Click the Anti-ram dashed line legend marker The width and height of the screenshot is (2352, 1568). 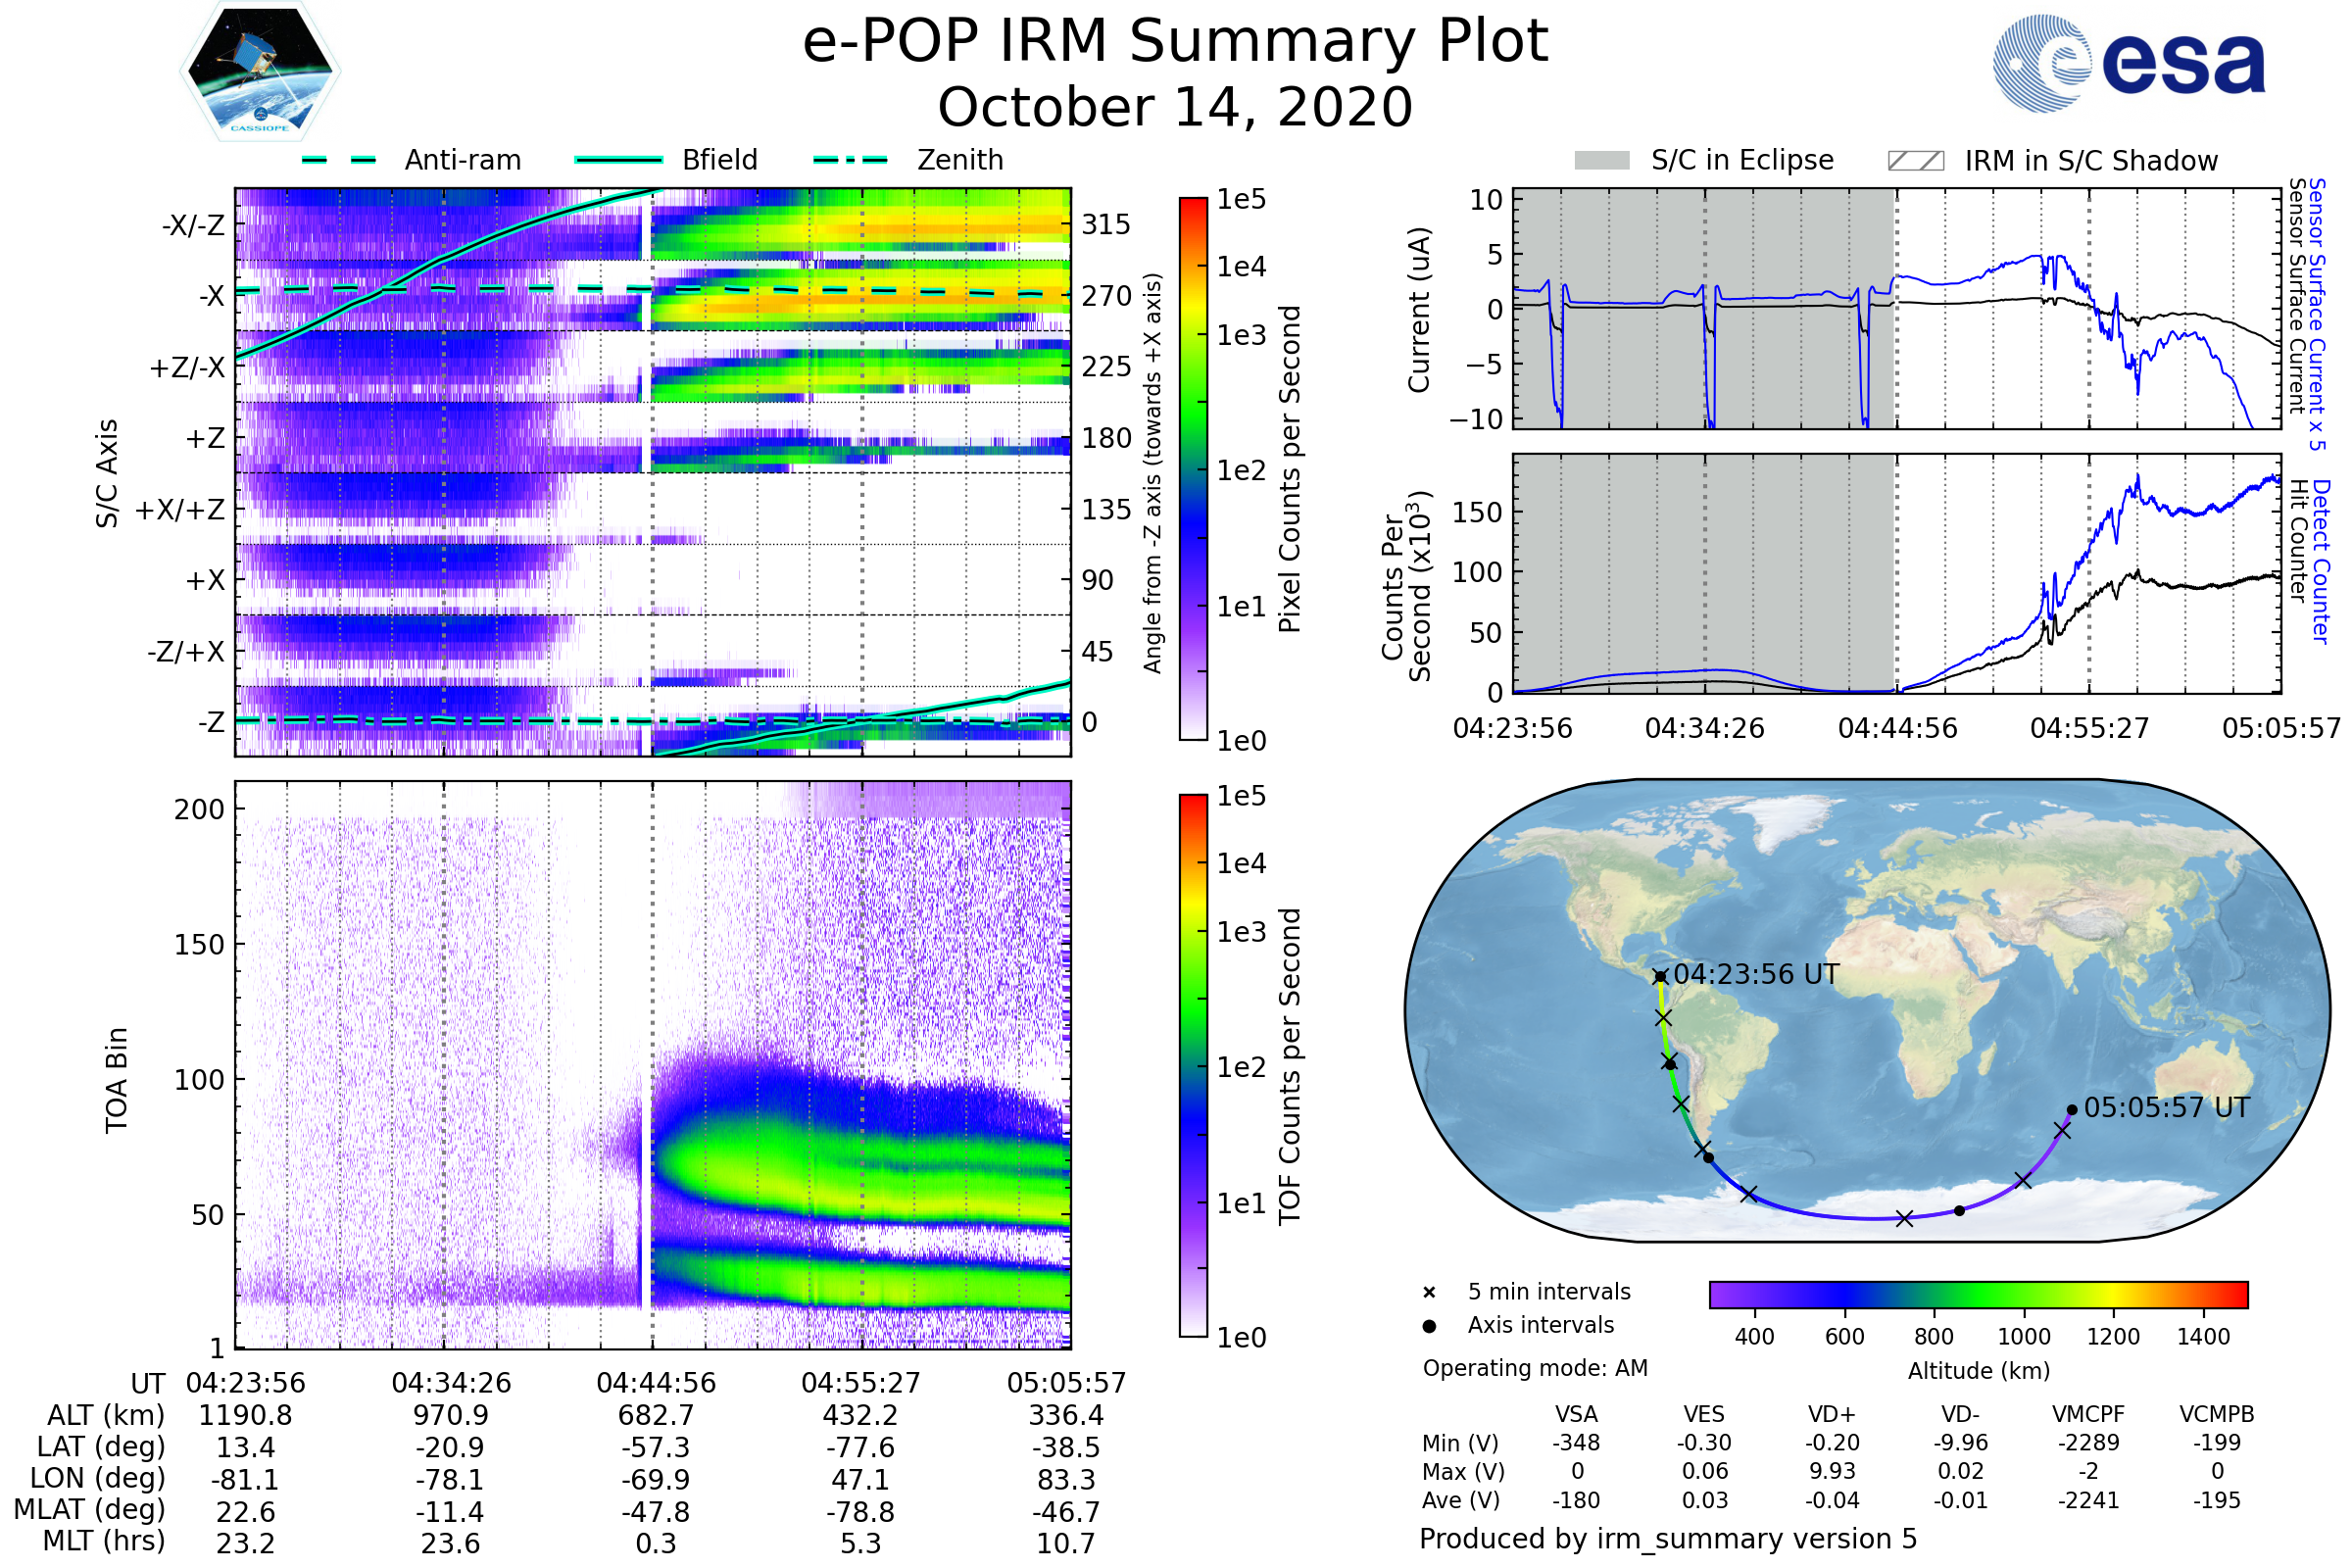[339, 160]
